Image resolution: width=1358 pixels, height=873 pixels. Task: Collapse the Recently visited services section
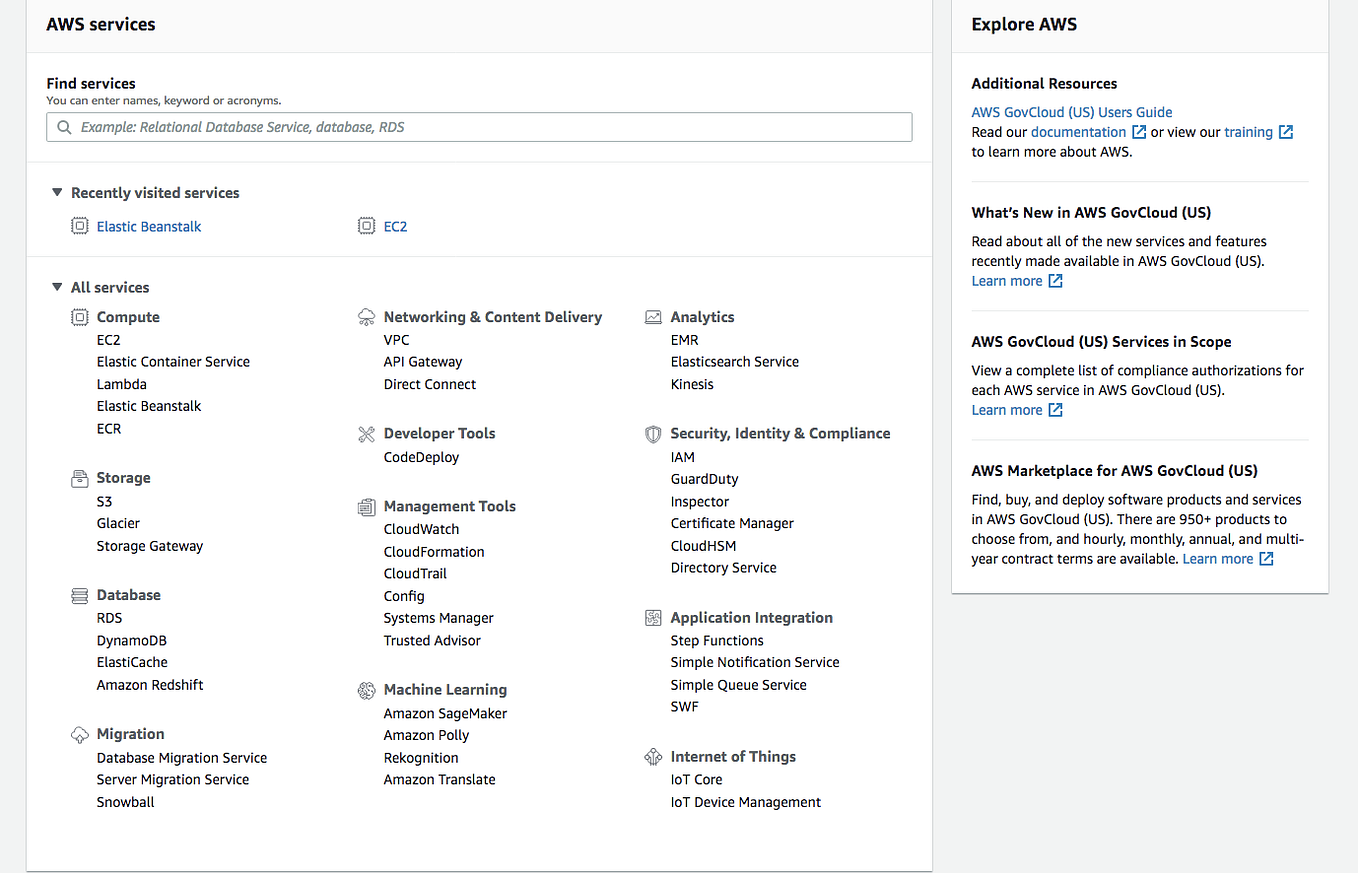click(57, 192)
